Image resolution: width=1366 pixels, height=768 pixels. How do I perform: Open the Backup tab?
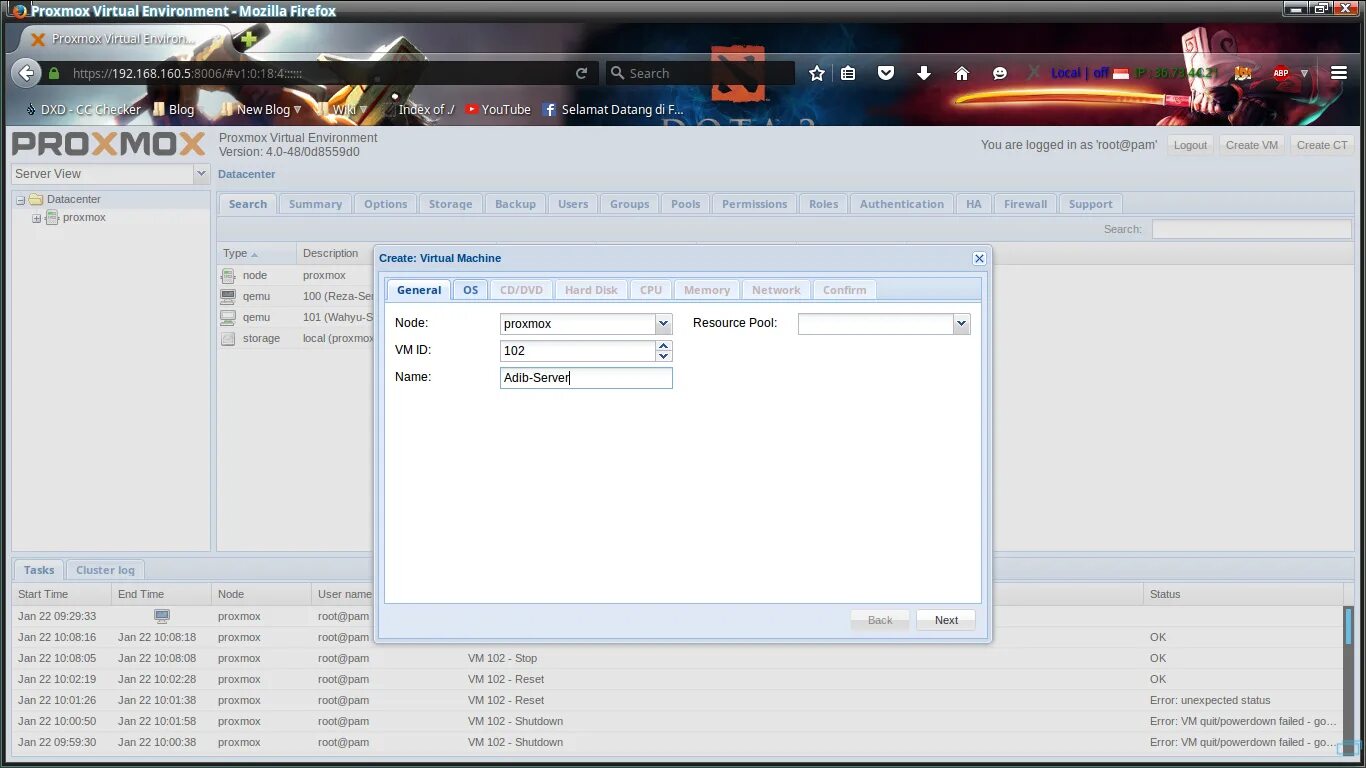(x=515, y=204)
